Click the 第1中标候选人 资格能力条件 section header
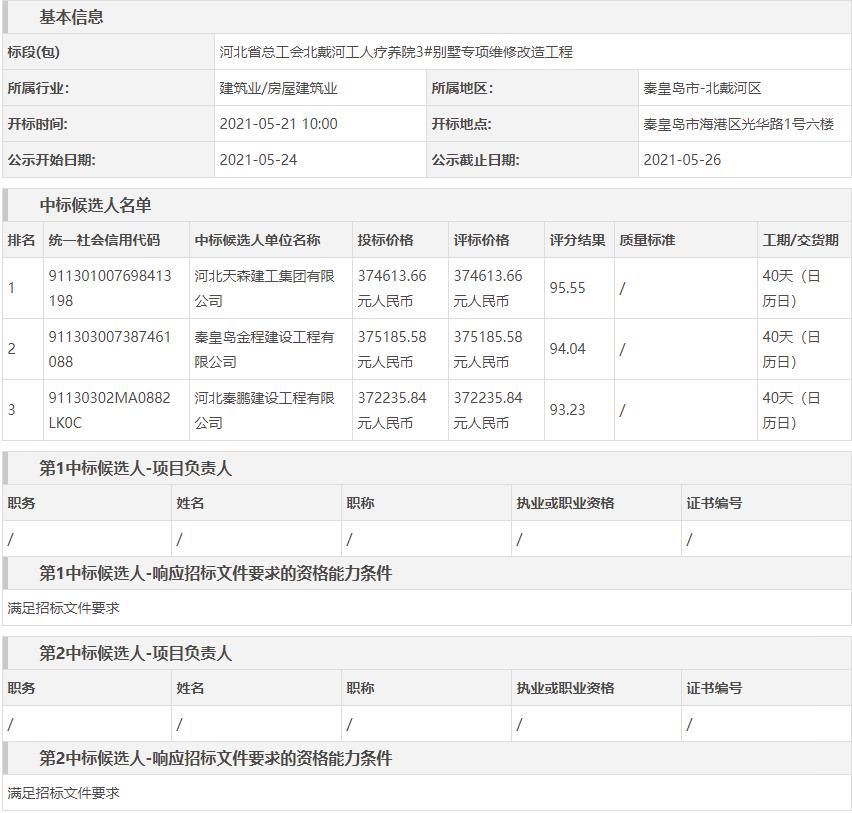The width and height of the screenshot is (852, 813). coord(215,573)
